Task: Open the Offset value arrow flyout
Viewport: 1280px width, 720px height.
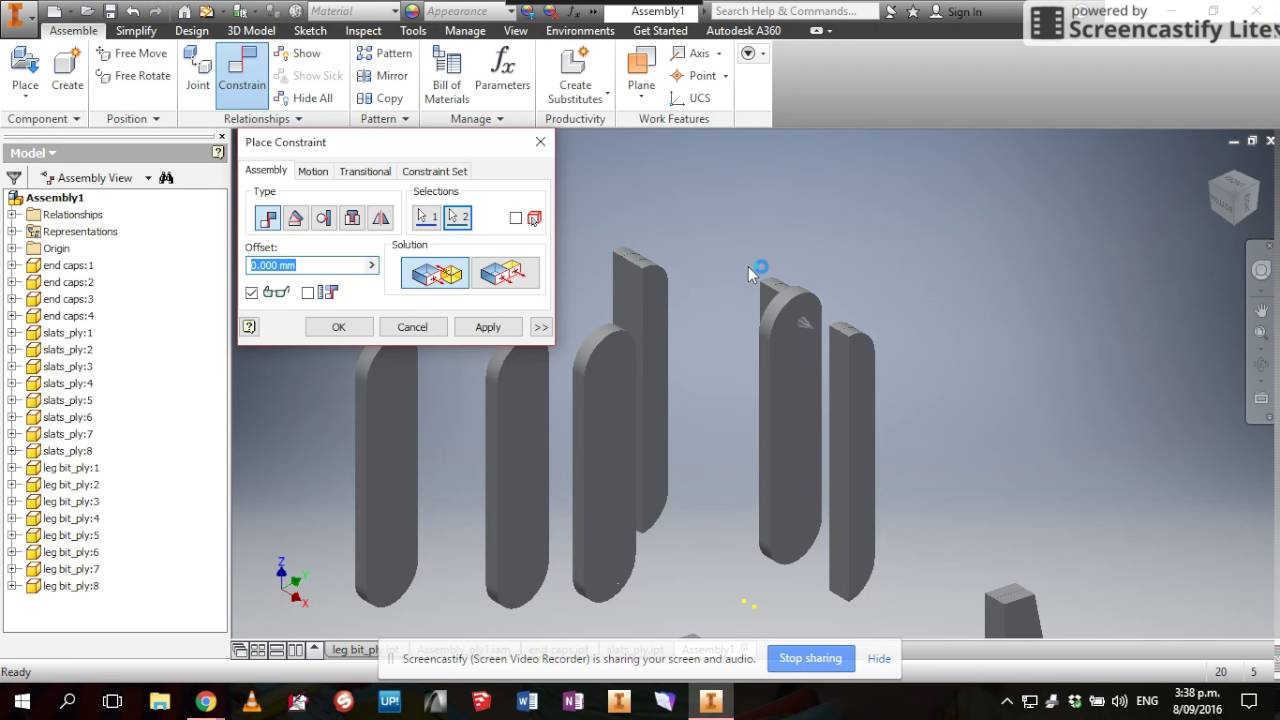Action: coord(371,265)
